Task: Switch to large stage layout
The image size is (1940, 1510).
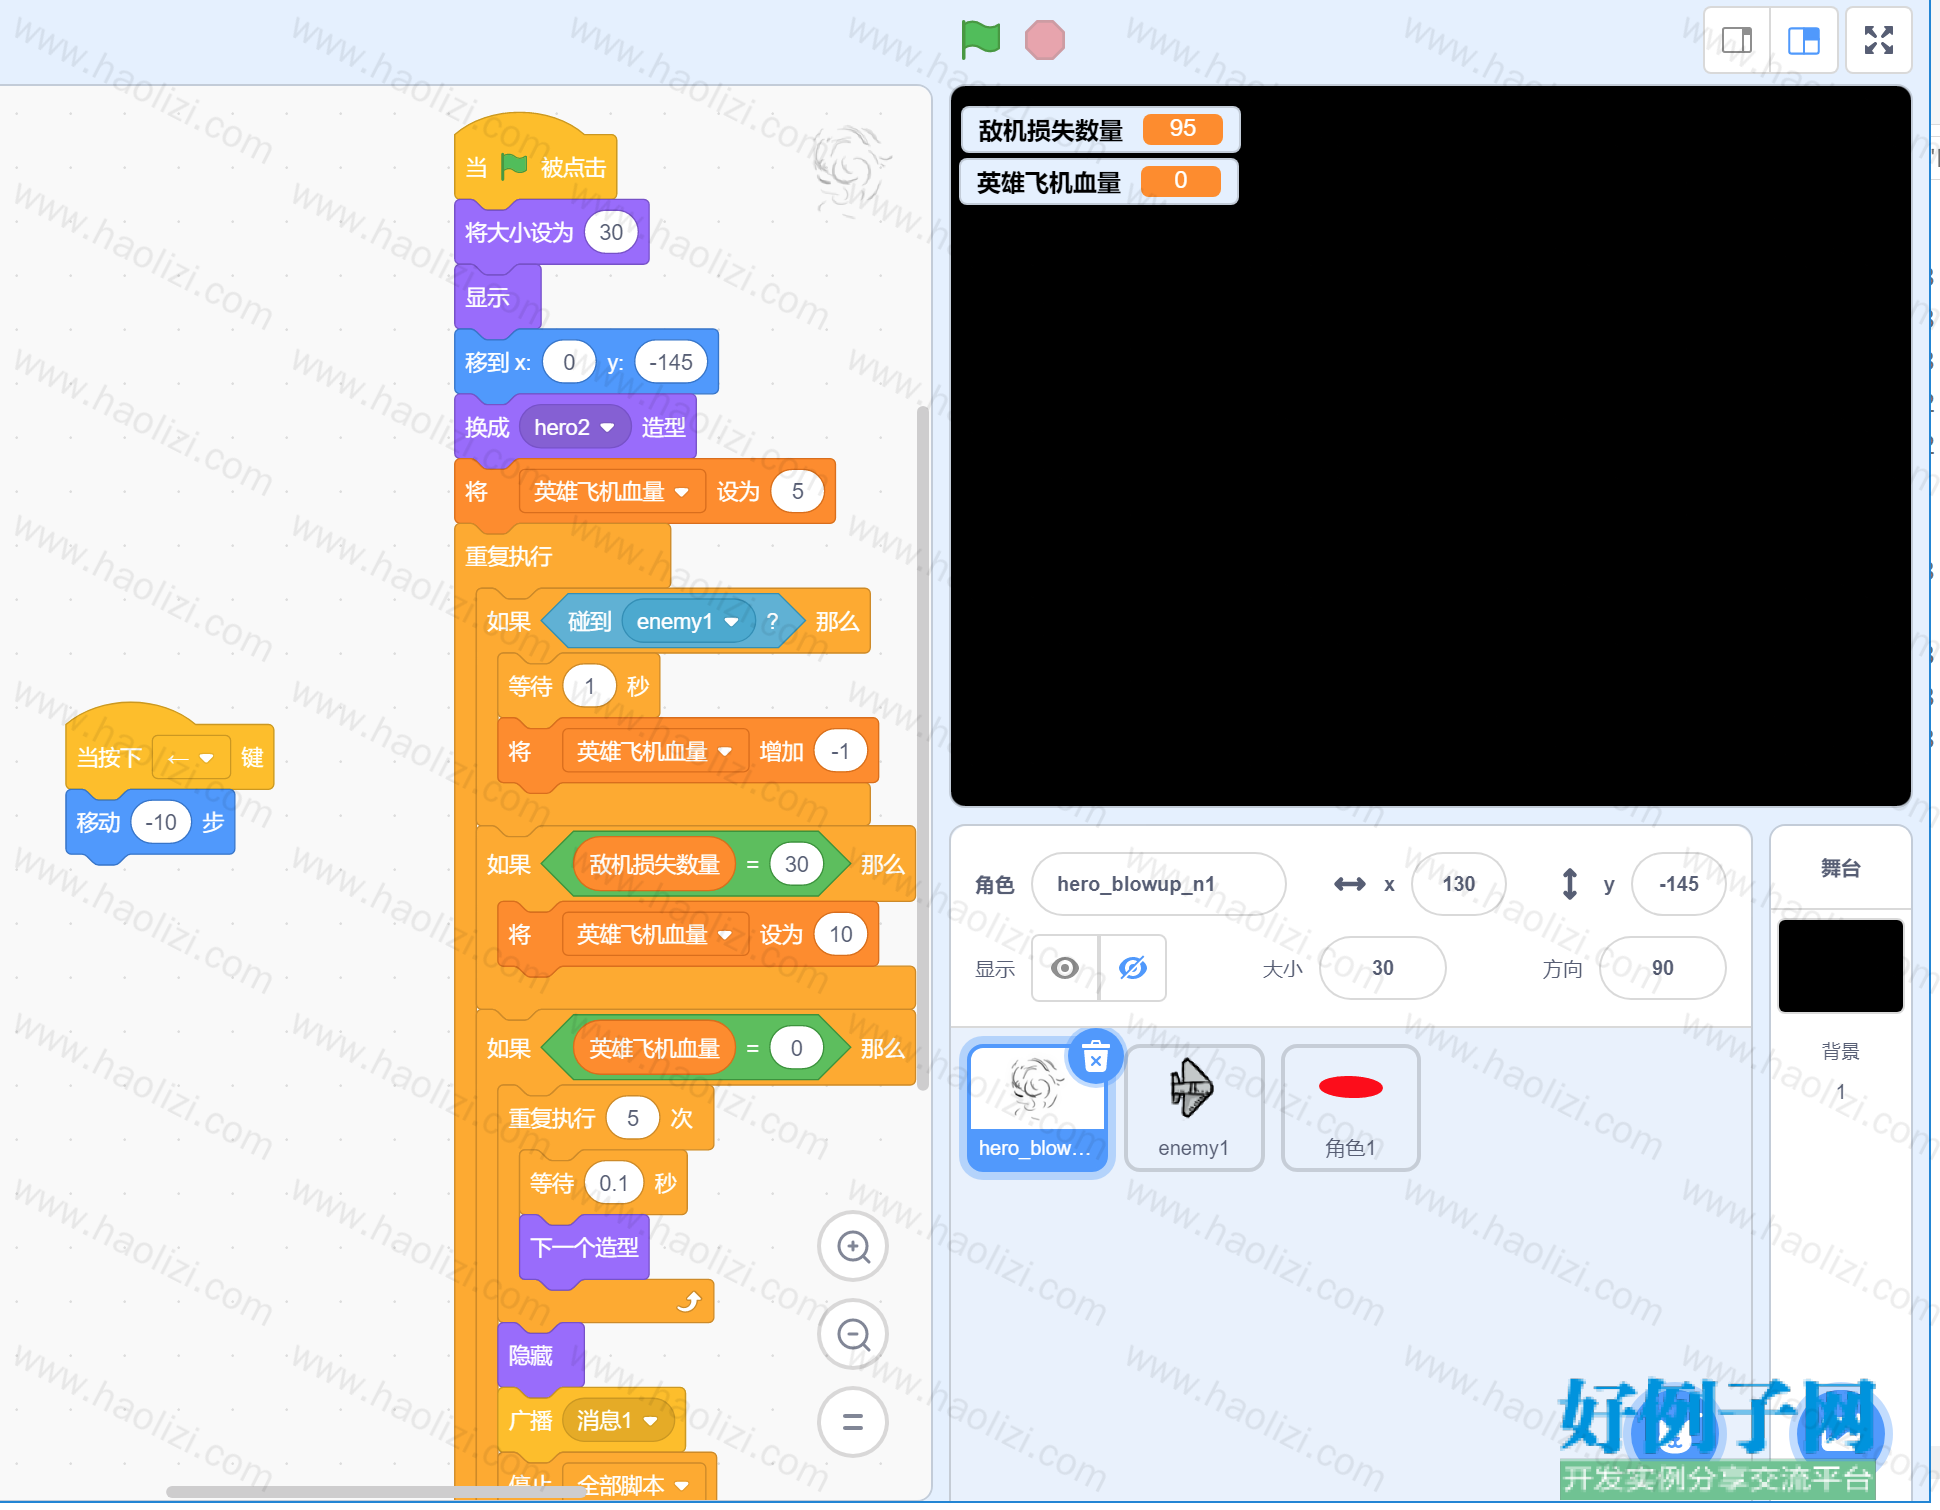Action: pyautogui.click(x=1804, y=40)
